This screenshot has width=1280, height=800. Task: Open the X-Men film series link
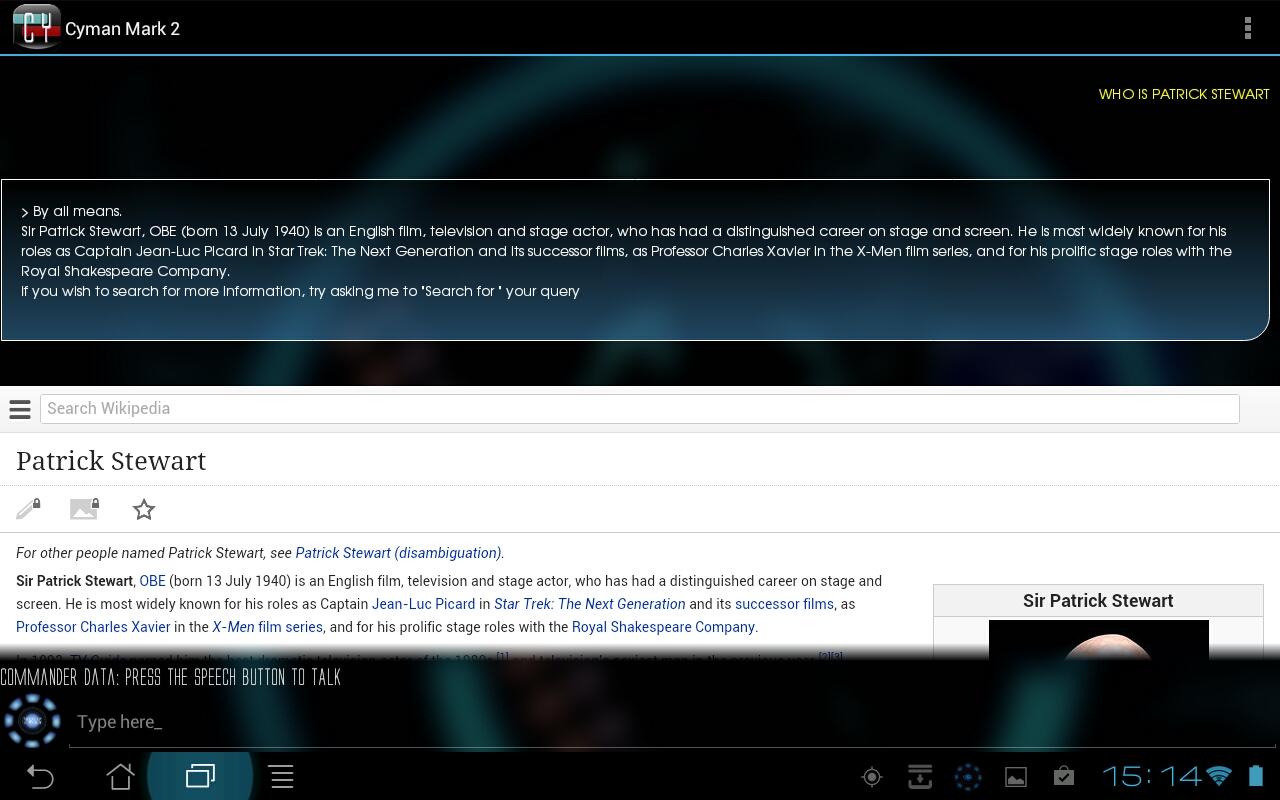(267, 627)
